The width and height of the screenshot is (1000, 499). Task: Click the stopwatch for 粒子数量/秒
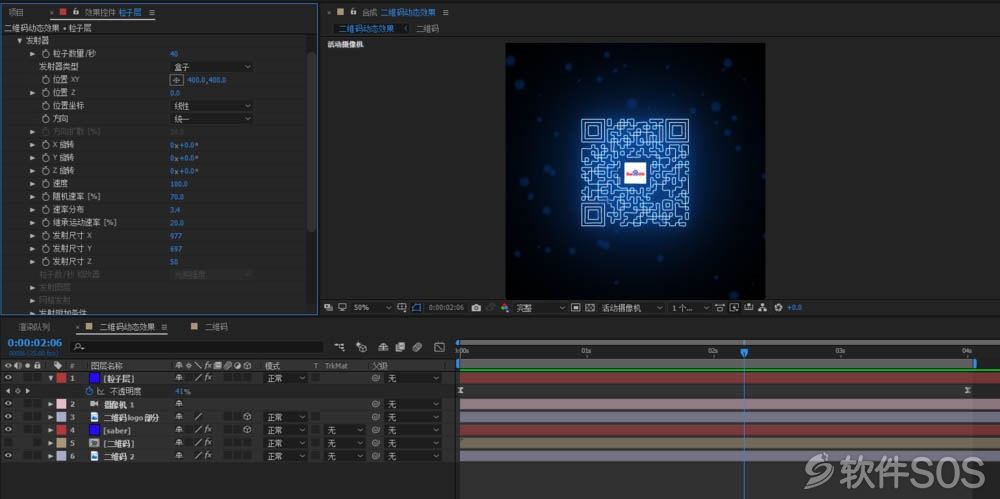(x=46, y=54)
